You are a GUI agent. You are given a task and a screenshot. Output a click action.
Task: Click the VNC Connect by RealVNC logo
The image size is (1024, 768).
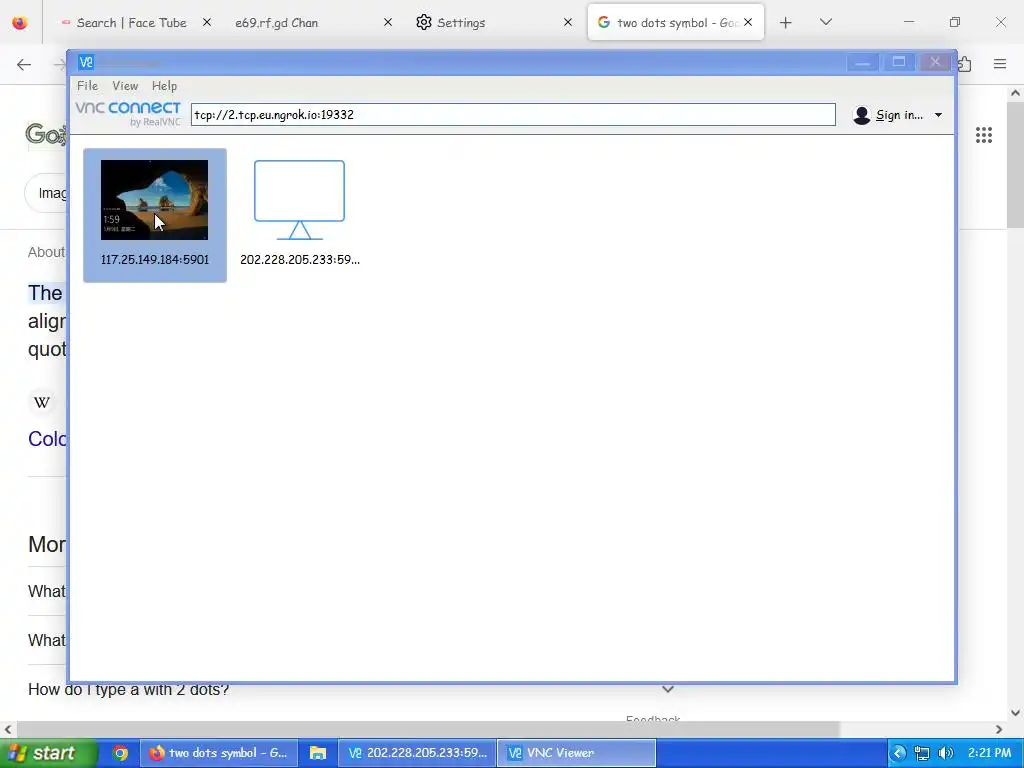(x=128, y=114)
